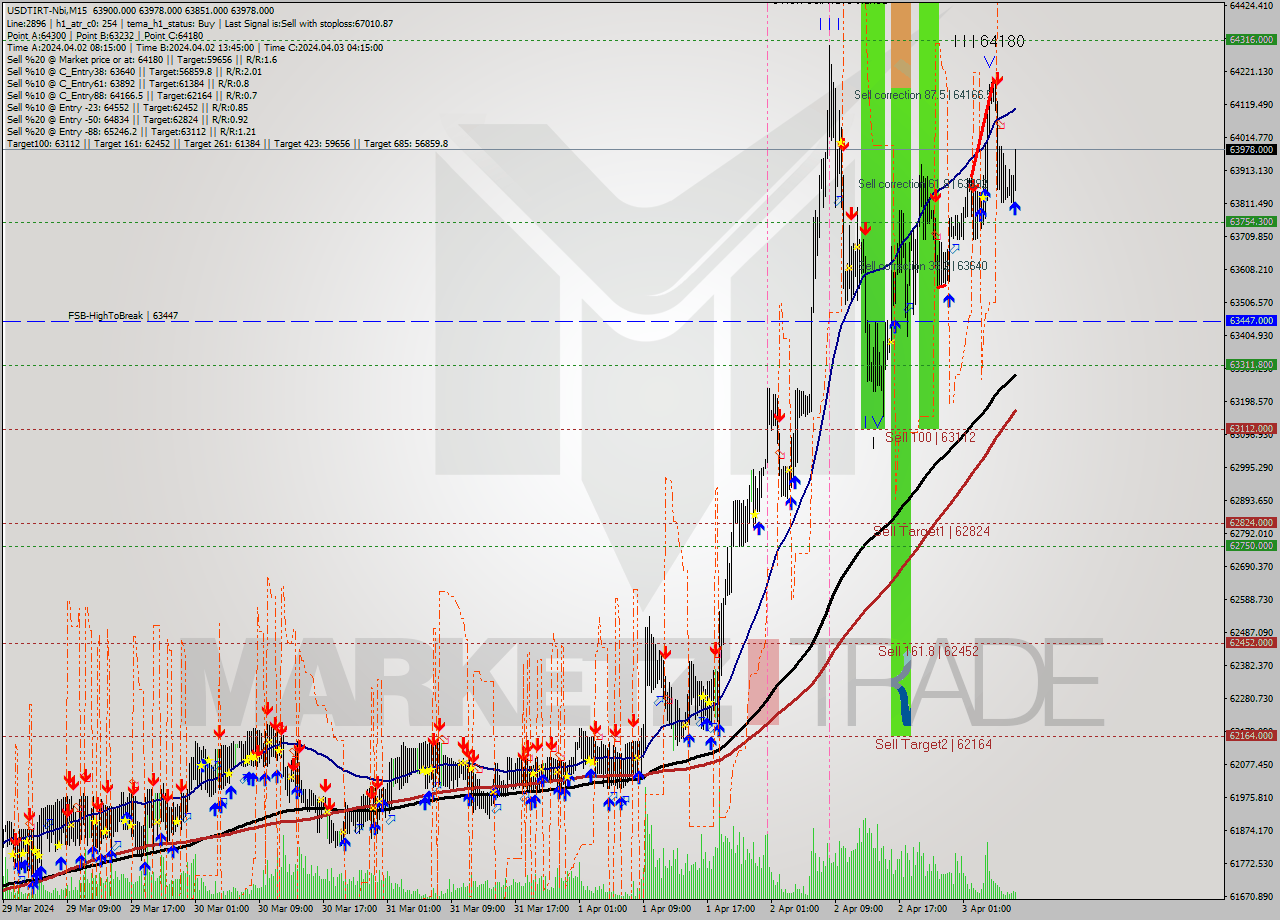This screenshot has width=1280, height=920.
Task: Click the 61772.530 price axis value
Action: click(x=1250, y=863)
